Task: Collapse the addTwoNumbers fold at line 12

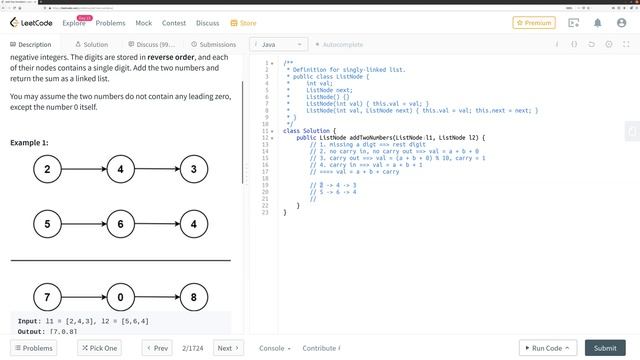Action: (272, 138)
